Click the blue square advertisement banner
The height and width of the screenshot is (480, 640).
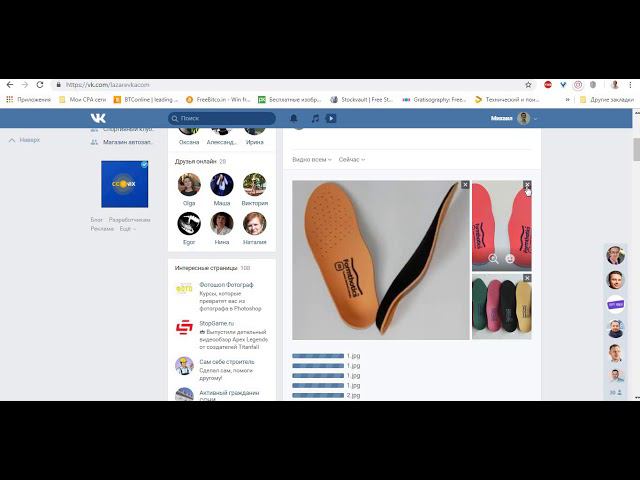click(x=124, y=184)
